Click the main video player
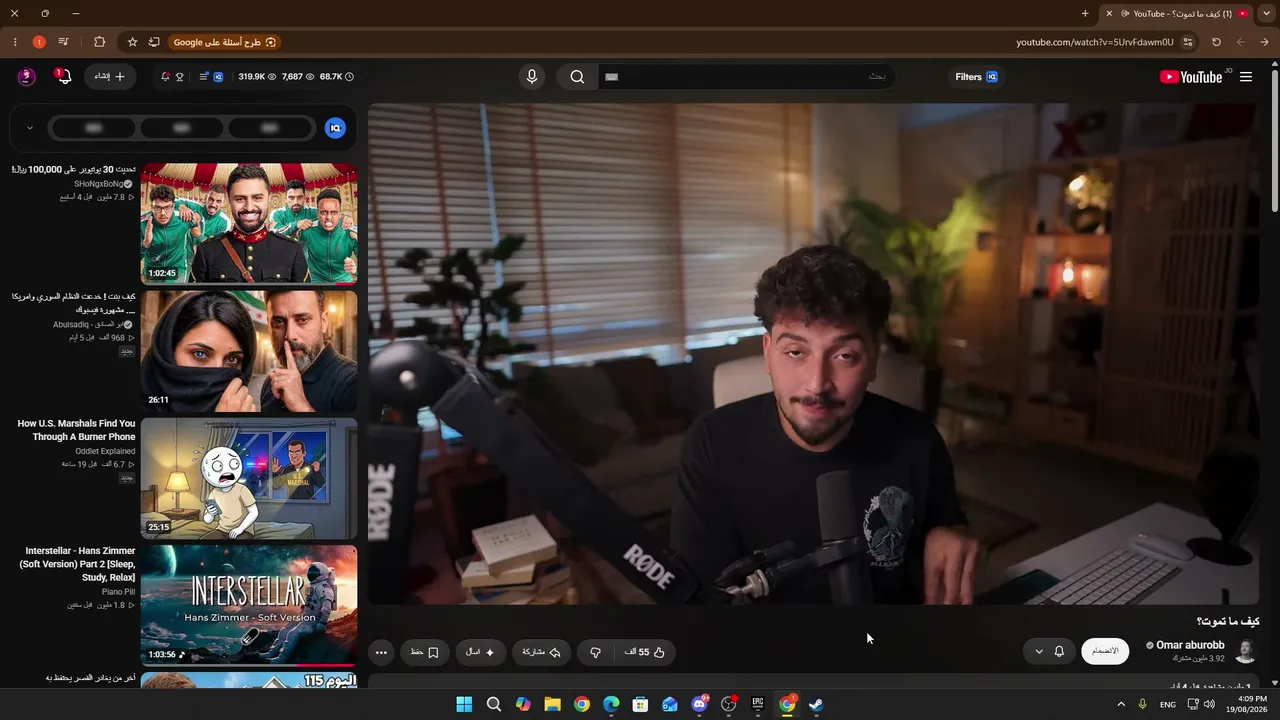The width and height of the screenshot is (1280, 720). click(x=814, y=354)
